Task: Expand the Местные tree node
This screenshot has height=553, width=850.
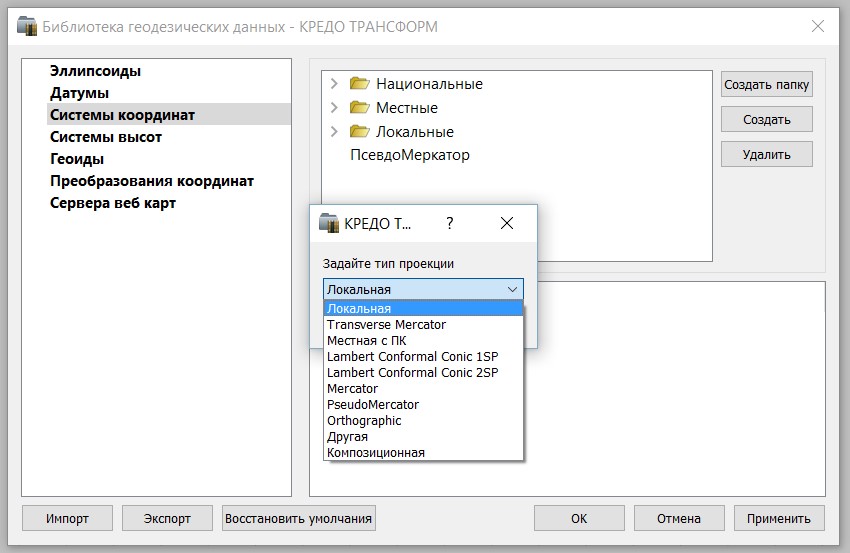Action: pos(334,107)
